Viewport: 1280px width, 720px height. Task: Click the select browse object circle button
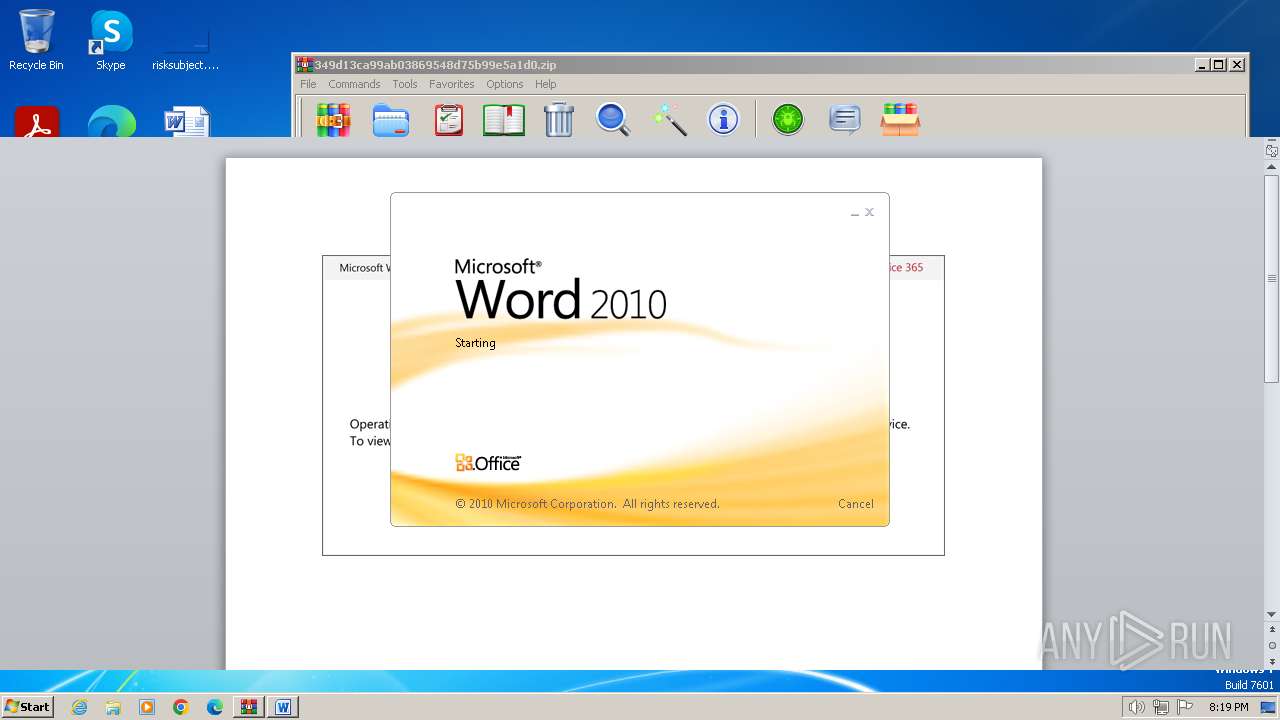(x=1272, y=645)
